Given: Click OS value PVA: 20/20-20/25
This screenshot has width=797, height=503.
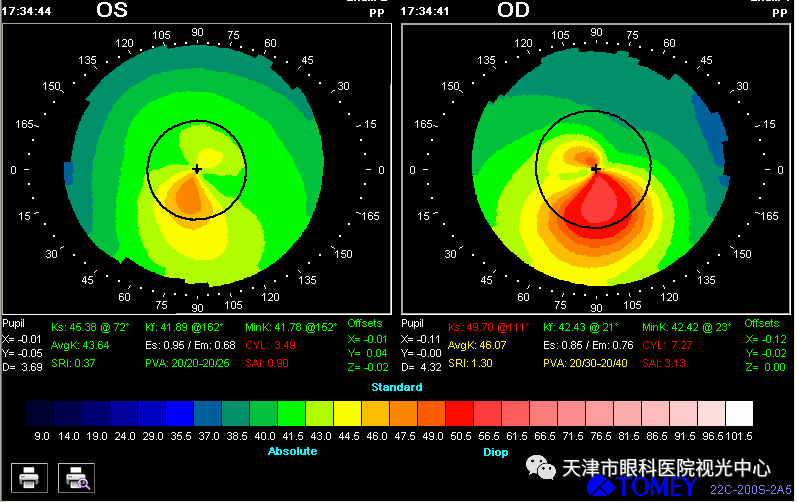Looking at the screenshot, I should coord(187,364).
